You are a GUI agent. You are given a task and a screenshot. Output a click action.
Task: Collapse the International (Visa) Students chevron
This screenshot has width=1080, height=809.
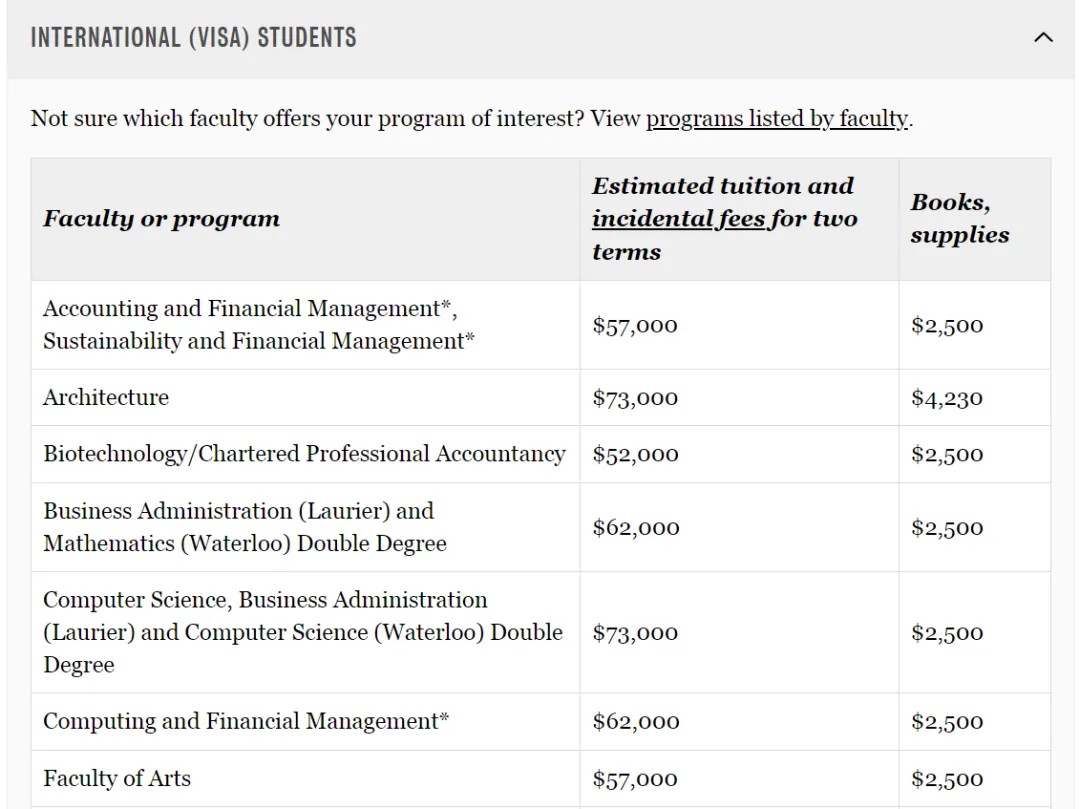[x=1043, y=37]
